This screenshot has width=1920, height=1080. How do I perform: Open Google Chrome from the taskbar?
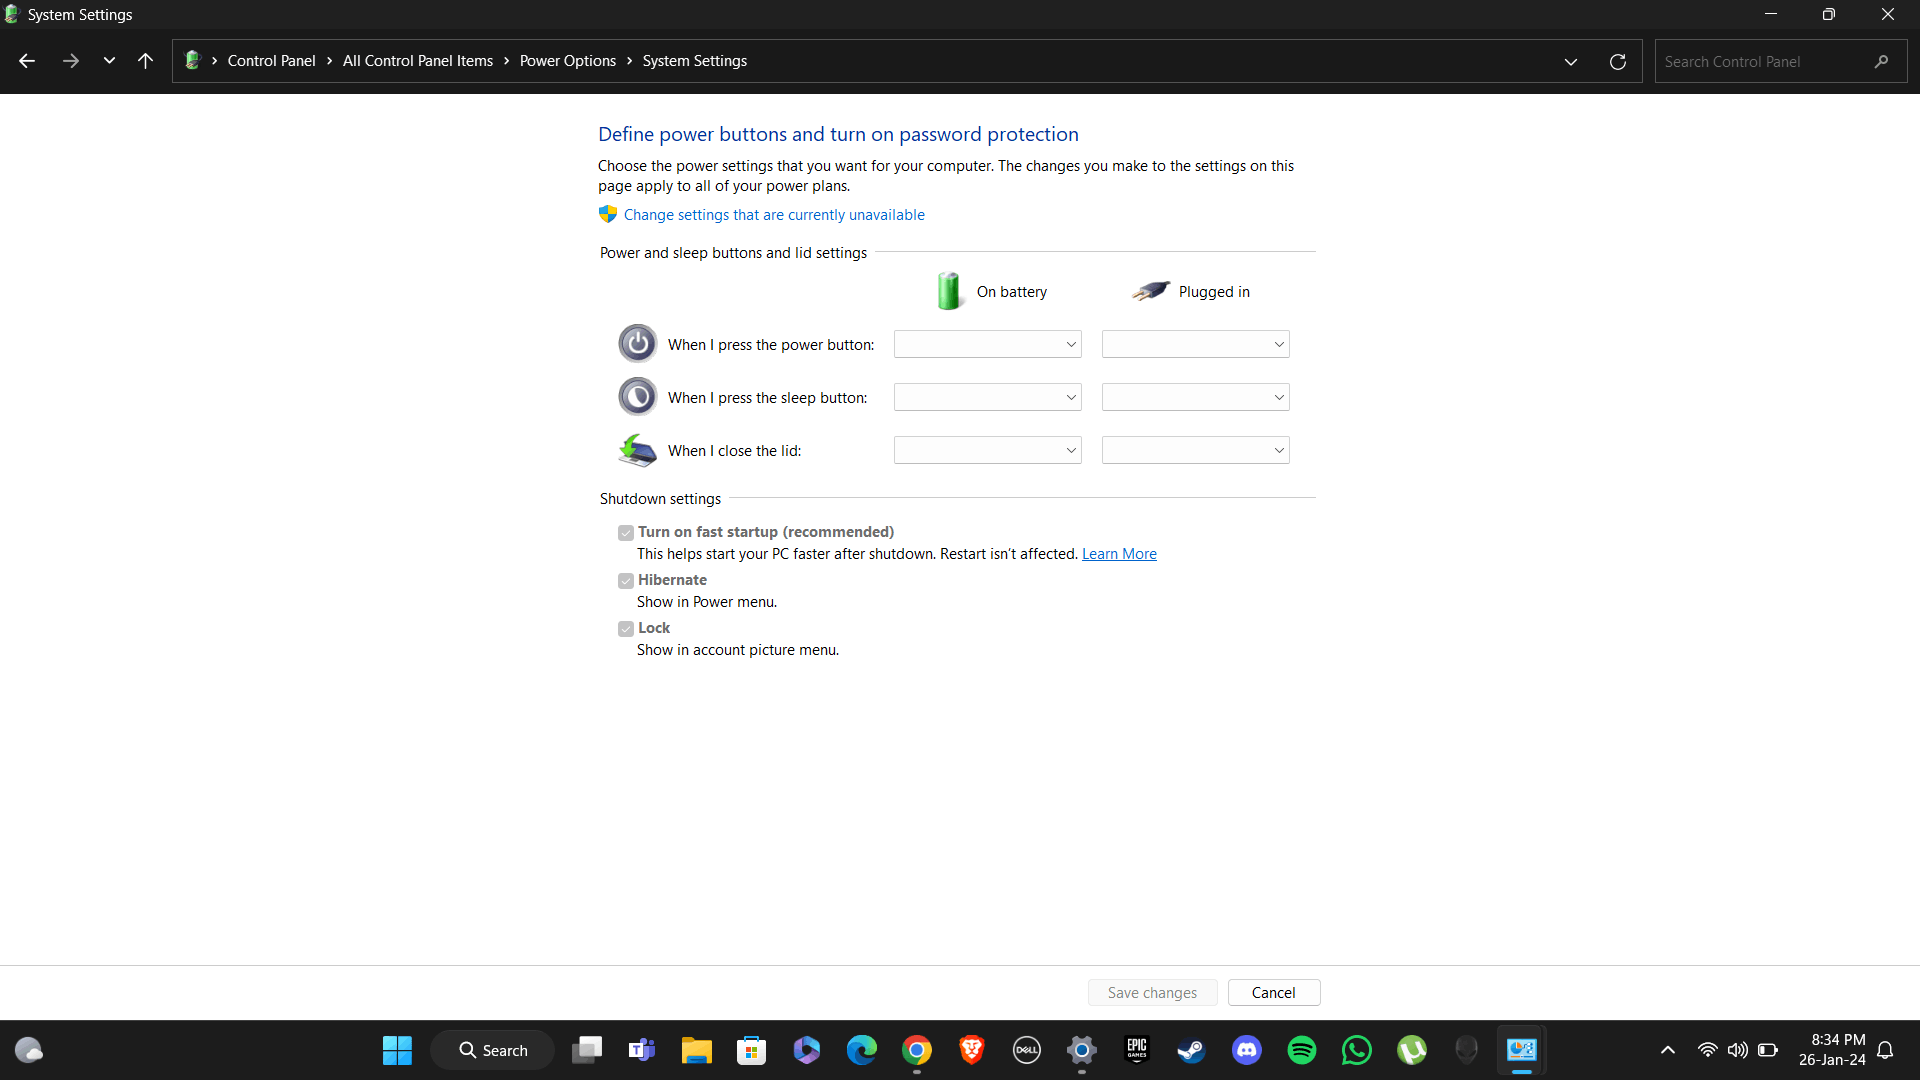[x=917, y=1050]
